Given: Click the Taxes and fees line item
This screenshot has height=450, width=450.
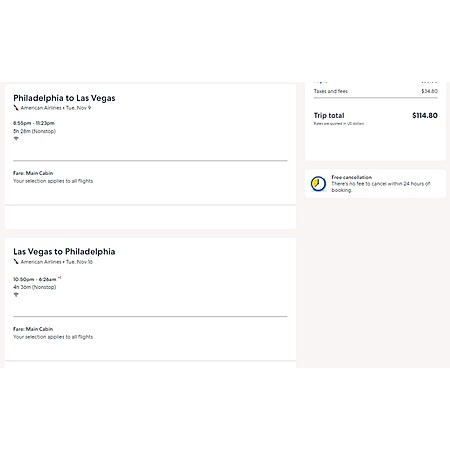Looking at the screenshot, I should click(376, 91).
